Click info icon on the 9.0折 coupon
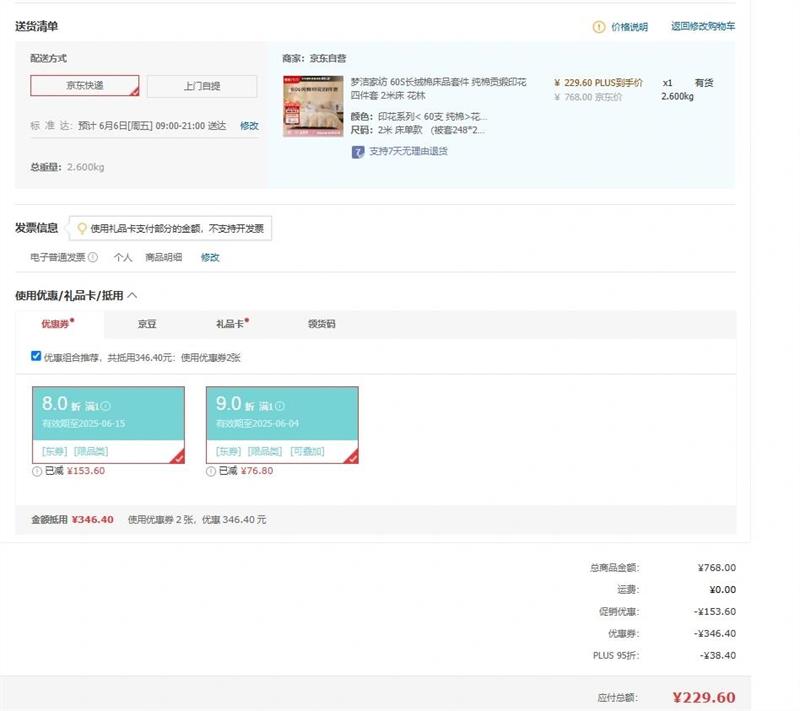 pyautogui.click(x=280, y=406)
